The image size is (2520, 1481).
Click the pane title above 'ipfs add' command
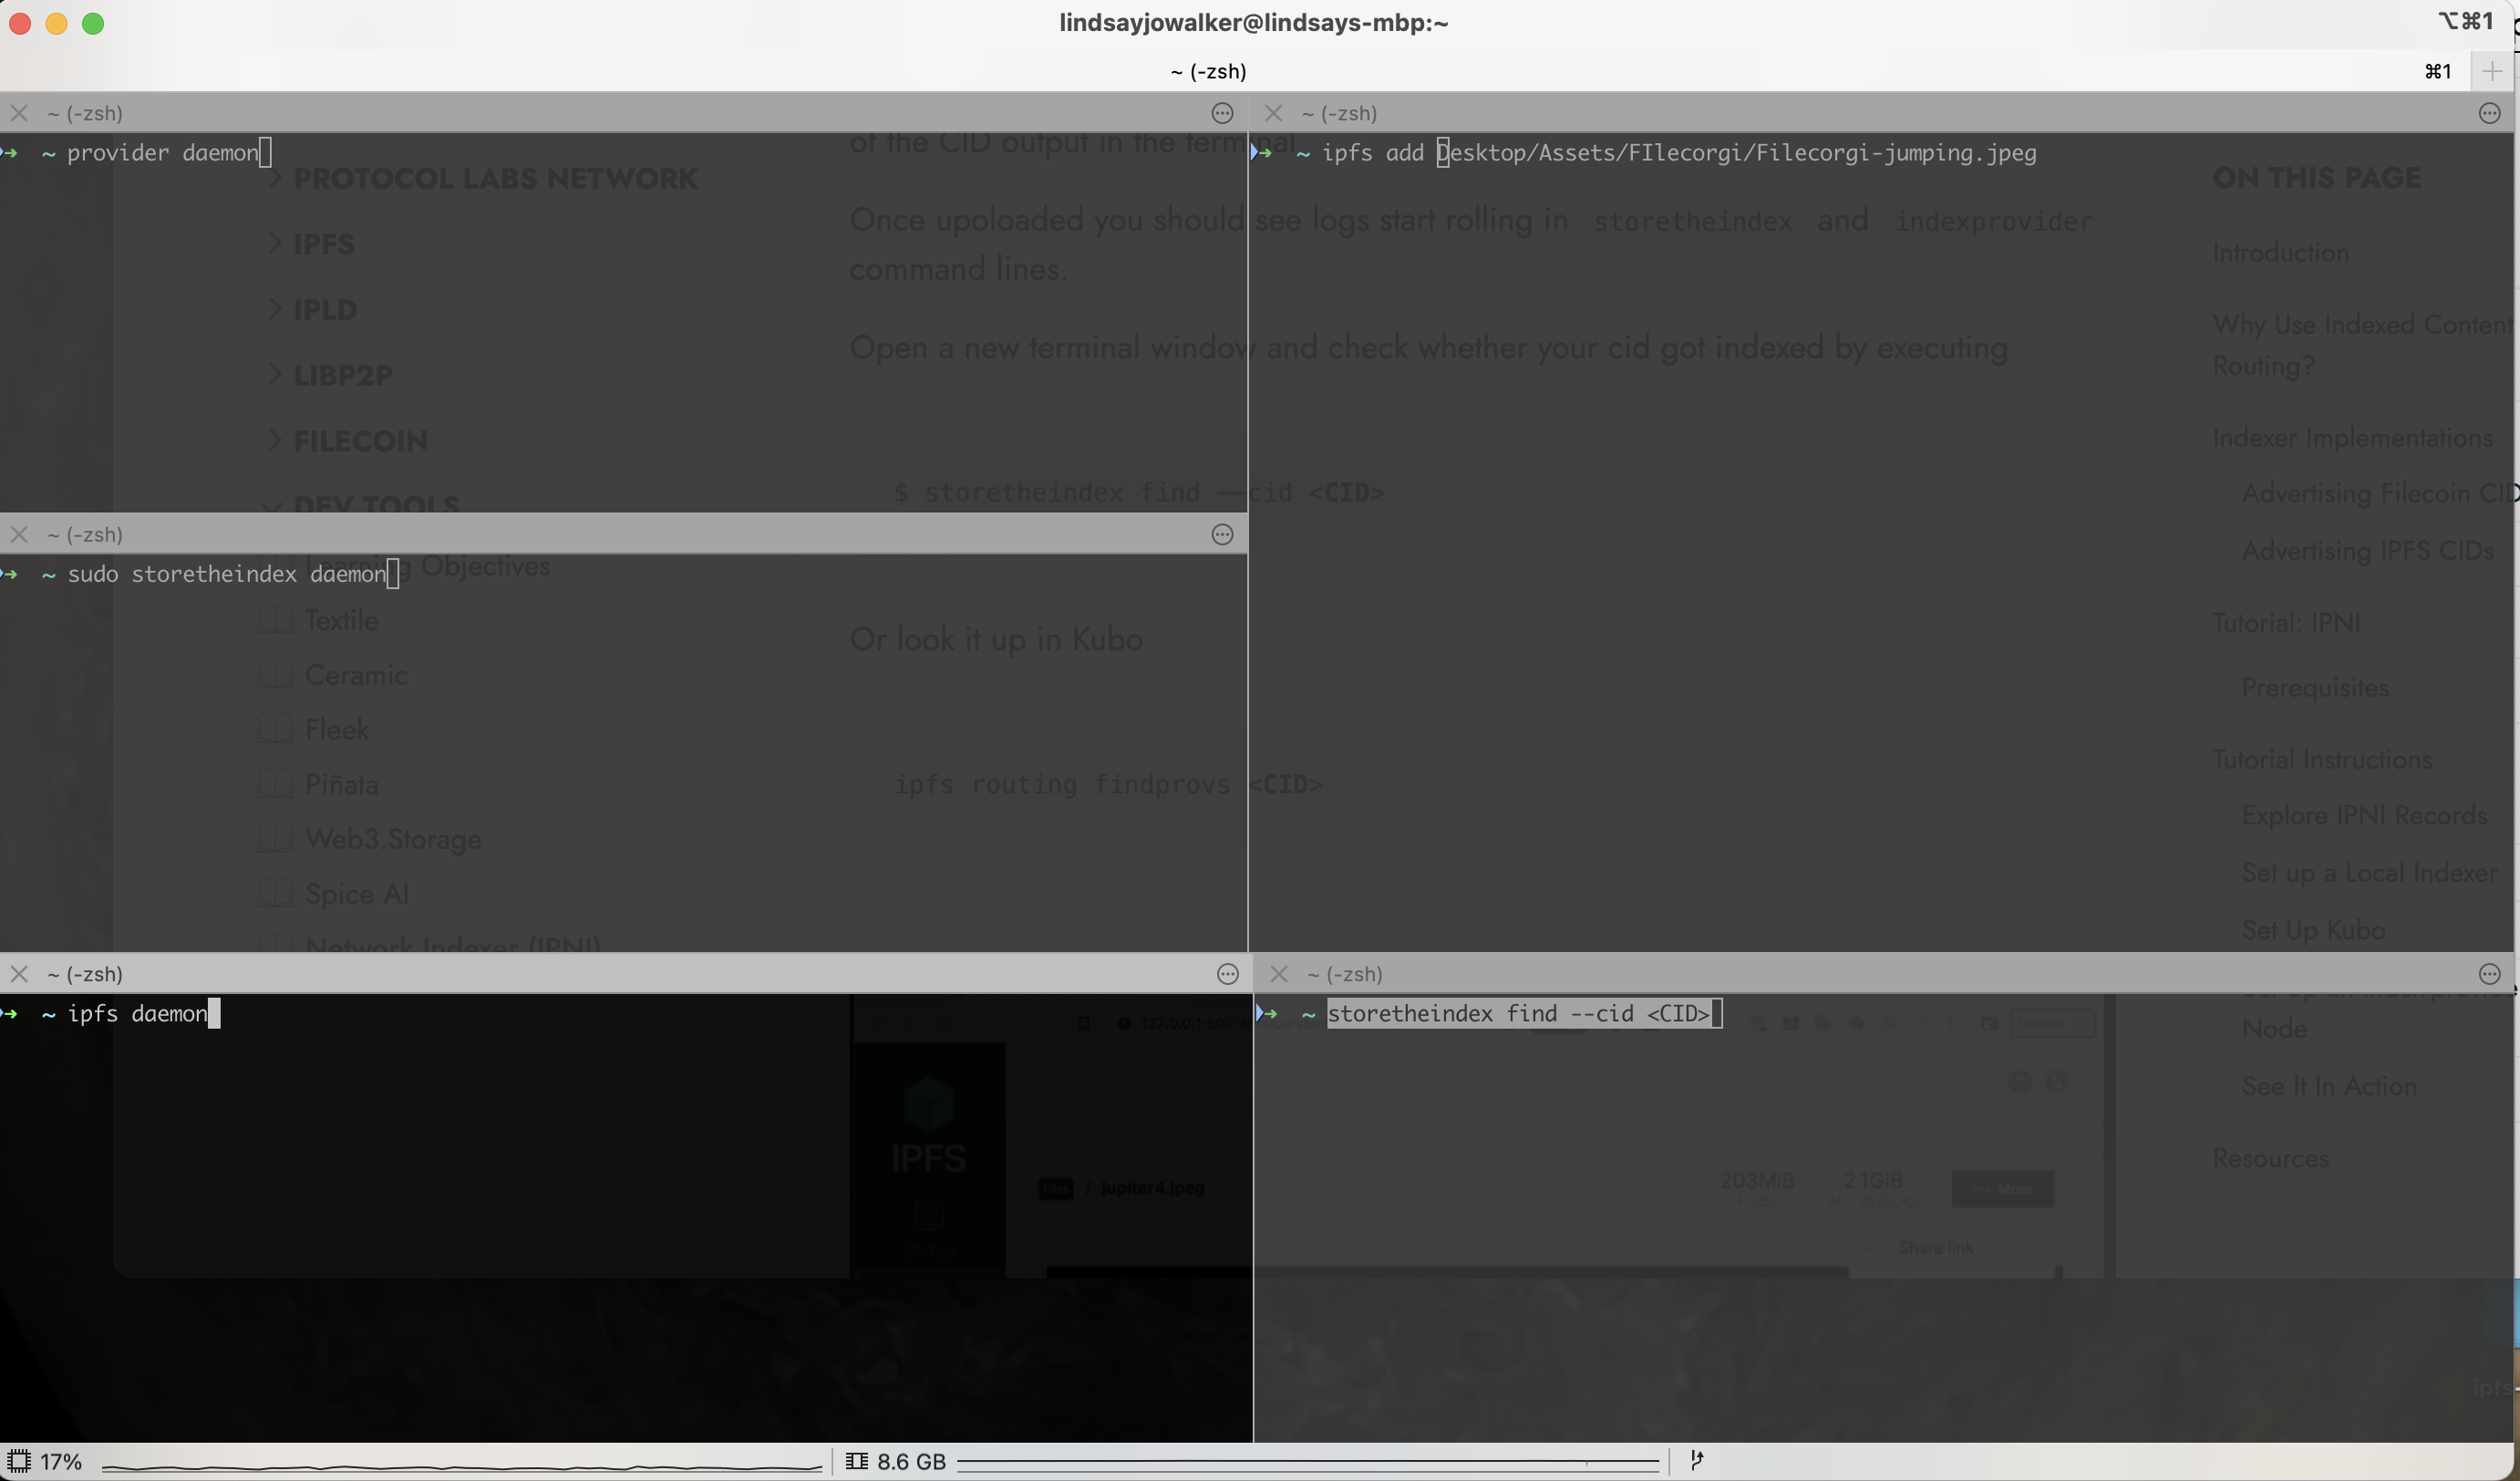[x=1340, y=113]
